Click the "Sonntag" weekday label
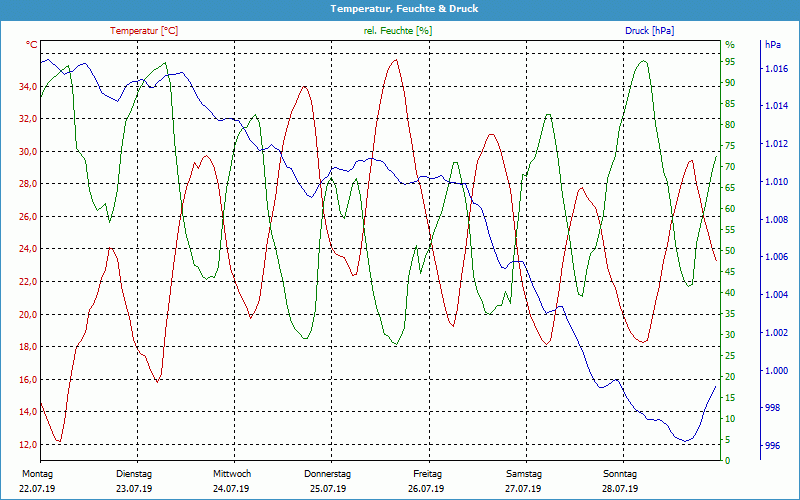Image resolution: width=800 pixels, height=500 pixels. pos(620,474)
